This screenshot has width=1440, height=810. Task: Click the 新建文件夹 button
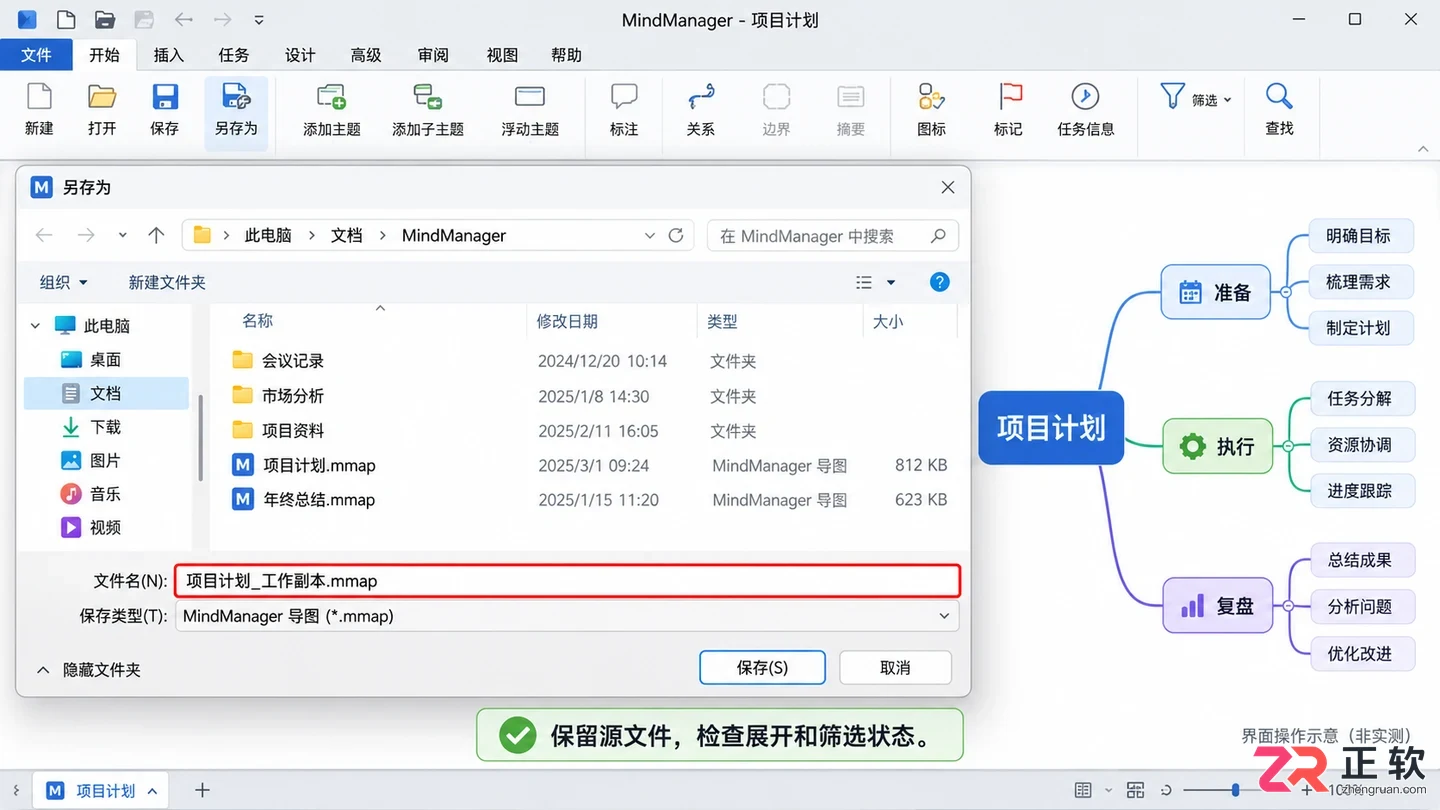click(x=167, y=283)
